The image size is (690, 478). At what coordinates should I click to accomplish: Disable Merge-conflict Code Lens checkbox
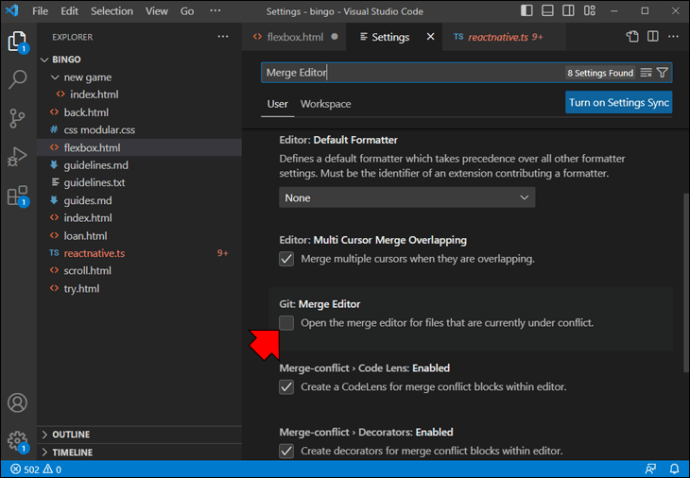(287, 387)
